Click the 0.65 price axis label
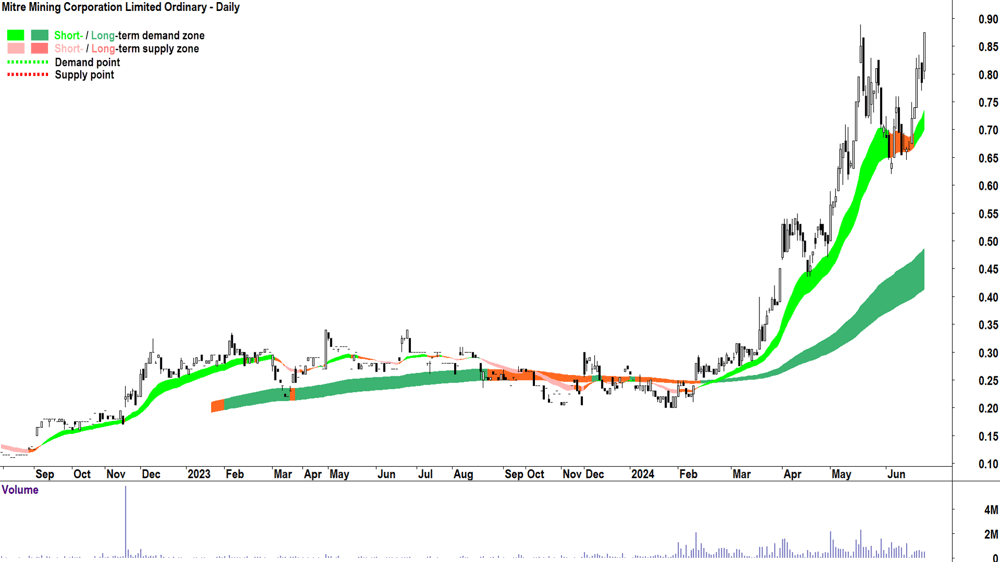Image resolution: width=1000 pixels, height=562 pixels. click(x=988, y=158)
